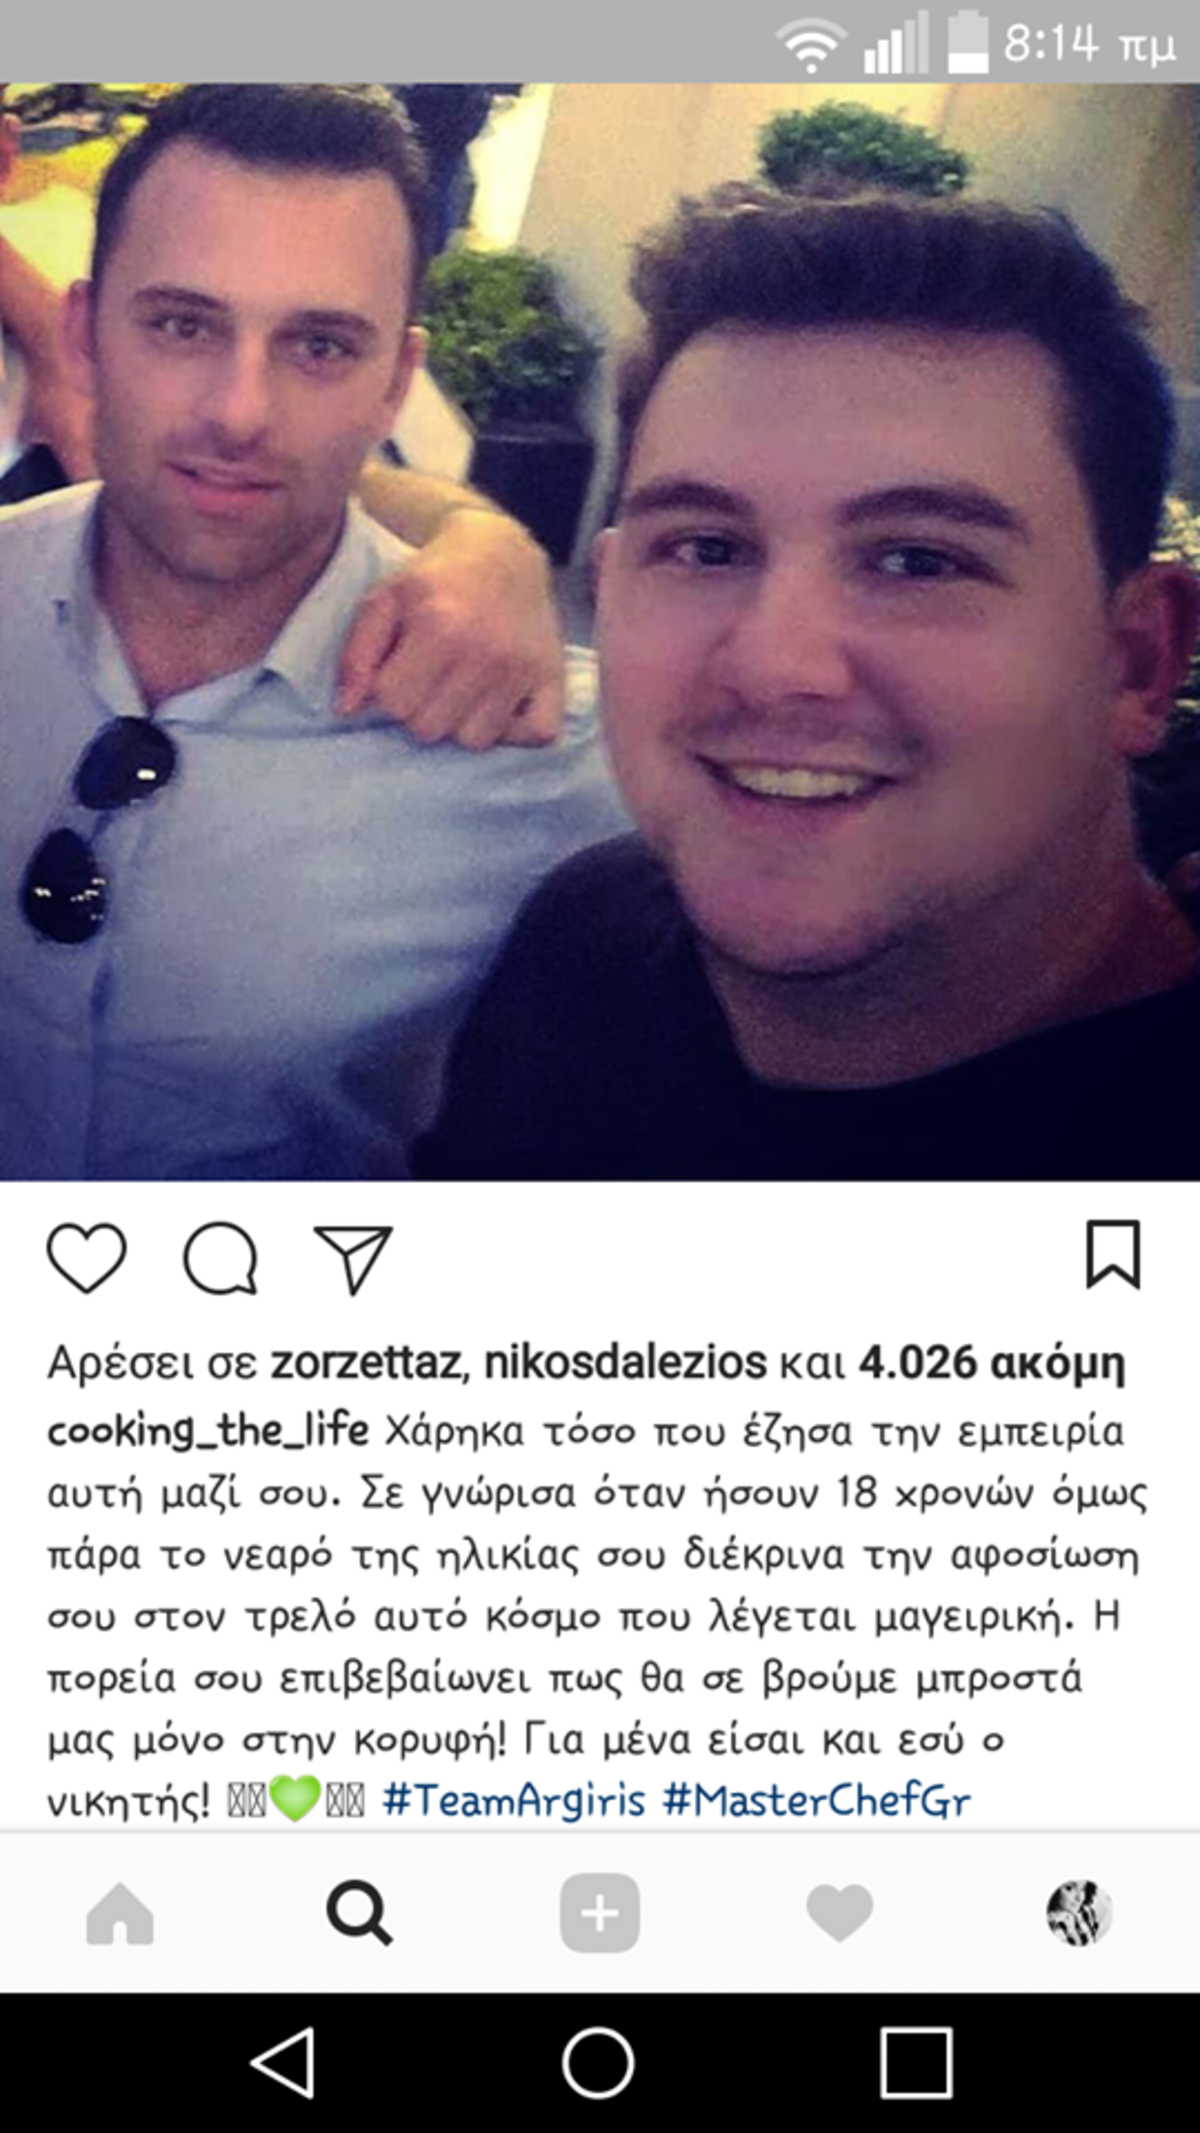This screenshot has width=1200, height=2133.
Task: Open the #TeamArgiris hashtag
Action: click(514, 1800)
